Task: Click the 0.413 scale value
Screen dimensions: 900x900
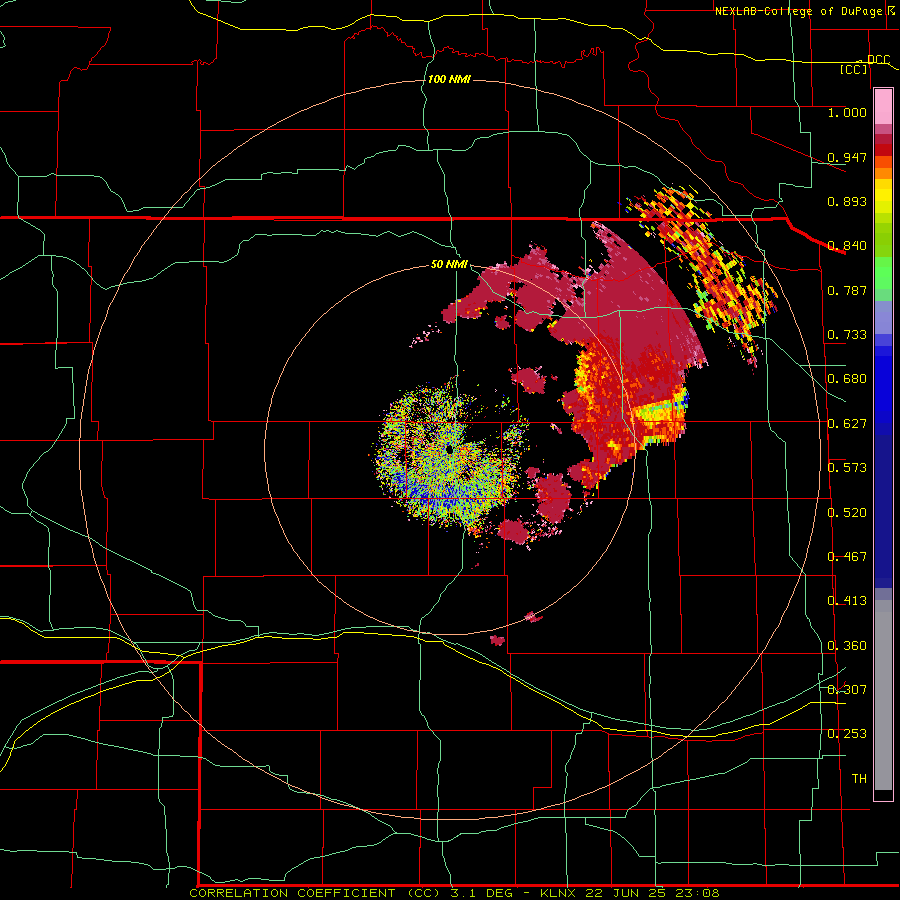Action: click(x=847, y=601)
